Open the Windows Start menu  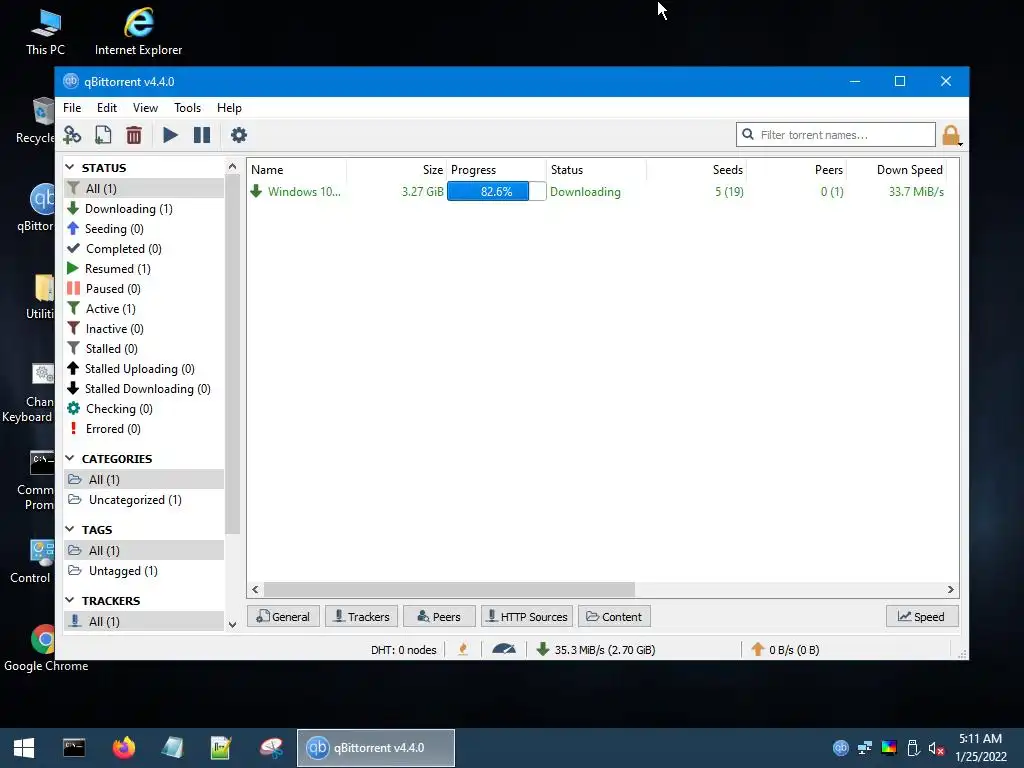click(24, 748)
